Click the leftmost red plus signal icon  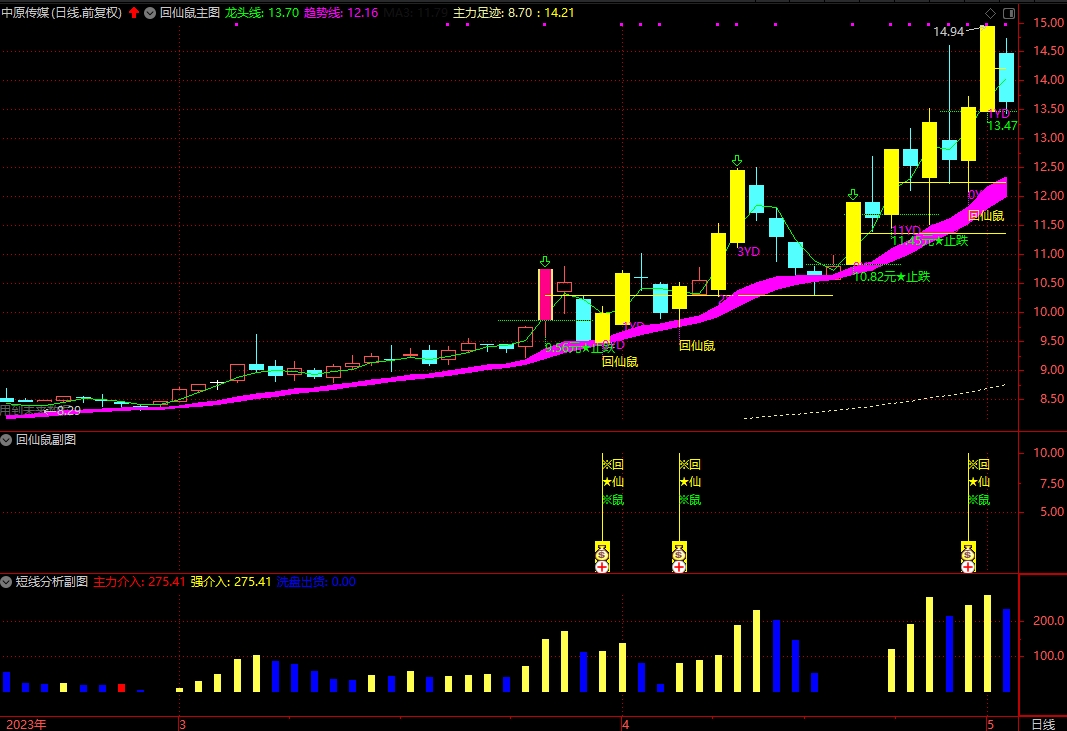click(x=602, y=566)
